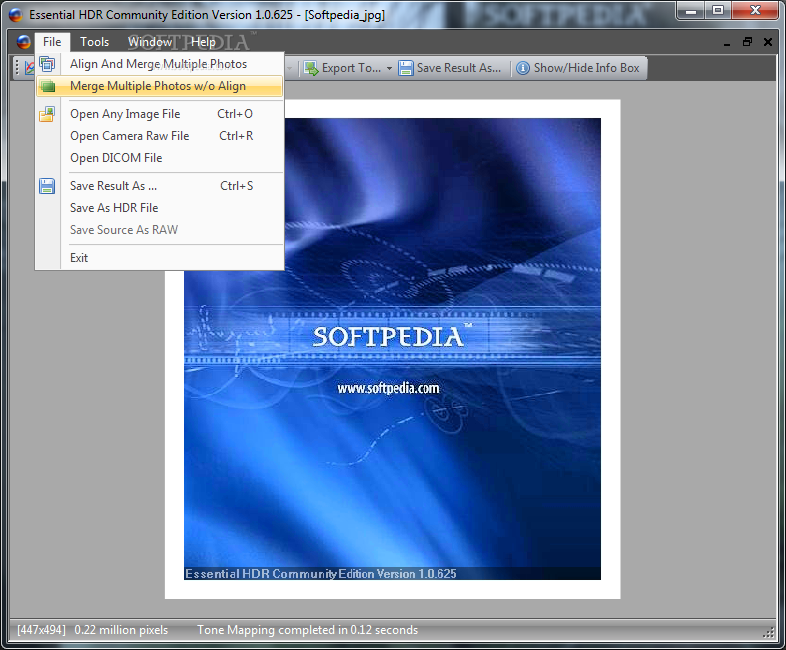Image resolution: width=786 pixels, height=650 pixels.
Task: Click the blue info icon in toolbar
Action: 523,68
